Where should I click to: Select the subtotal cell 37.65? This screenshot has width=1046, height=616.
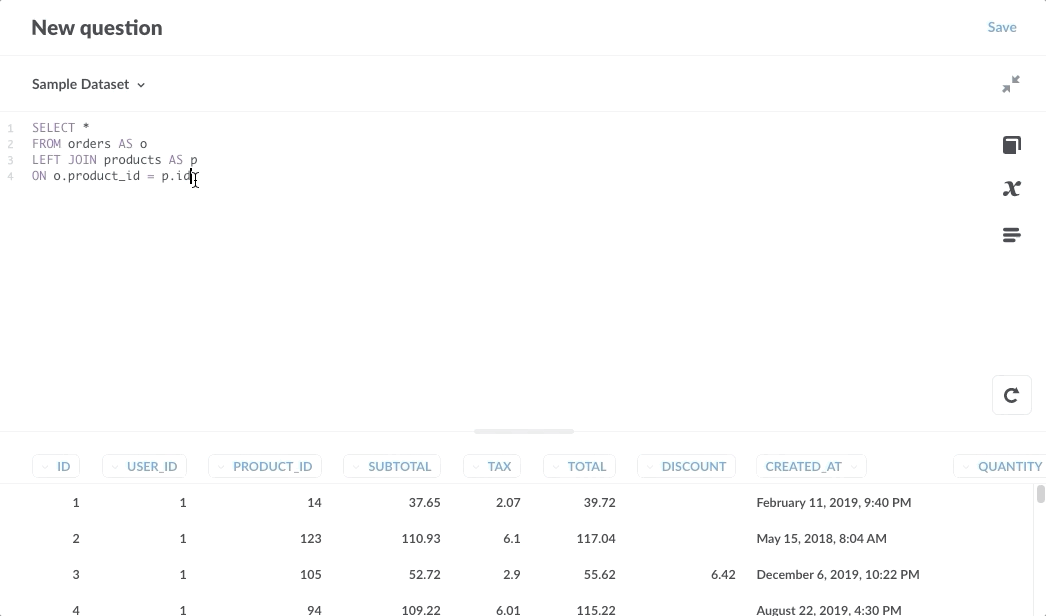[424, 503]
